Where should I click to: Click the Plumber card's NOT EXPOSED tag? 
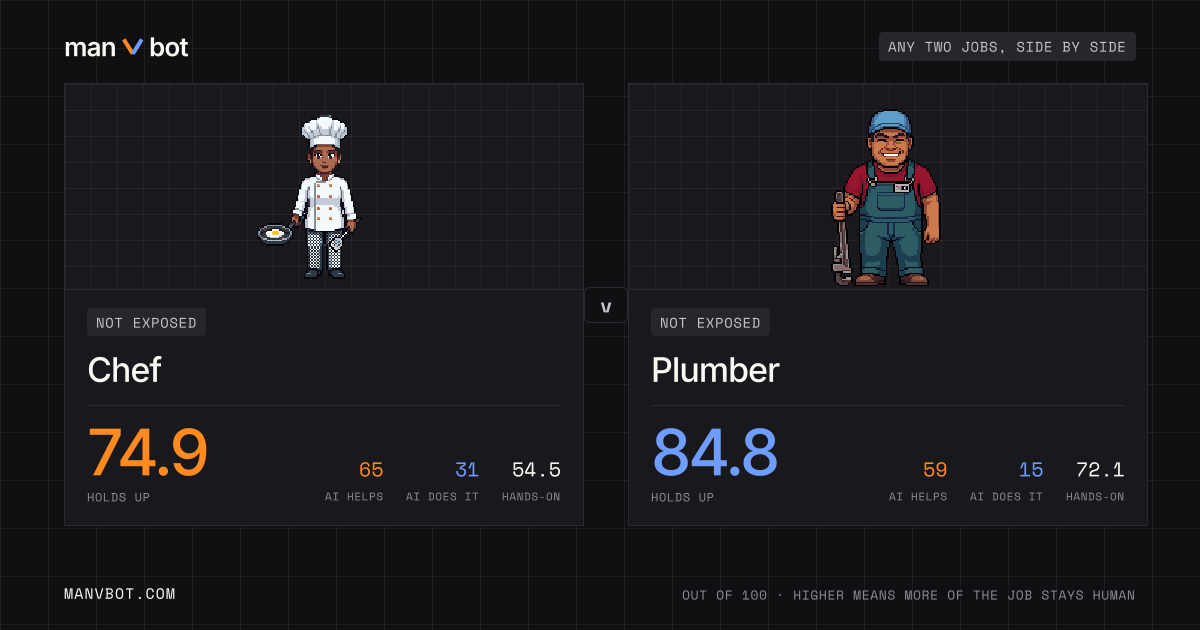pyautogui.click(x=710, y=322)
